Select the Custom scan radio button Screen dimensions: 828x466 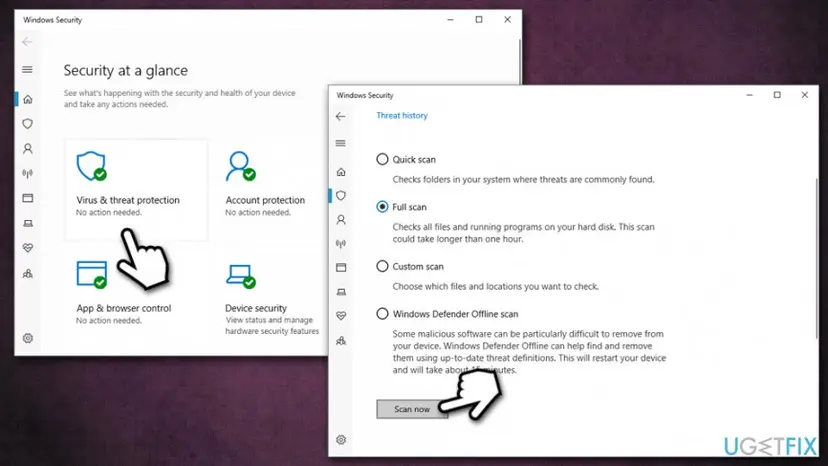(x=382, y=266)
